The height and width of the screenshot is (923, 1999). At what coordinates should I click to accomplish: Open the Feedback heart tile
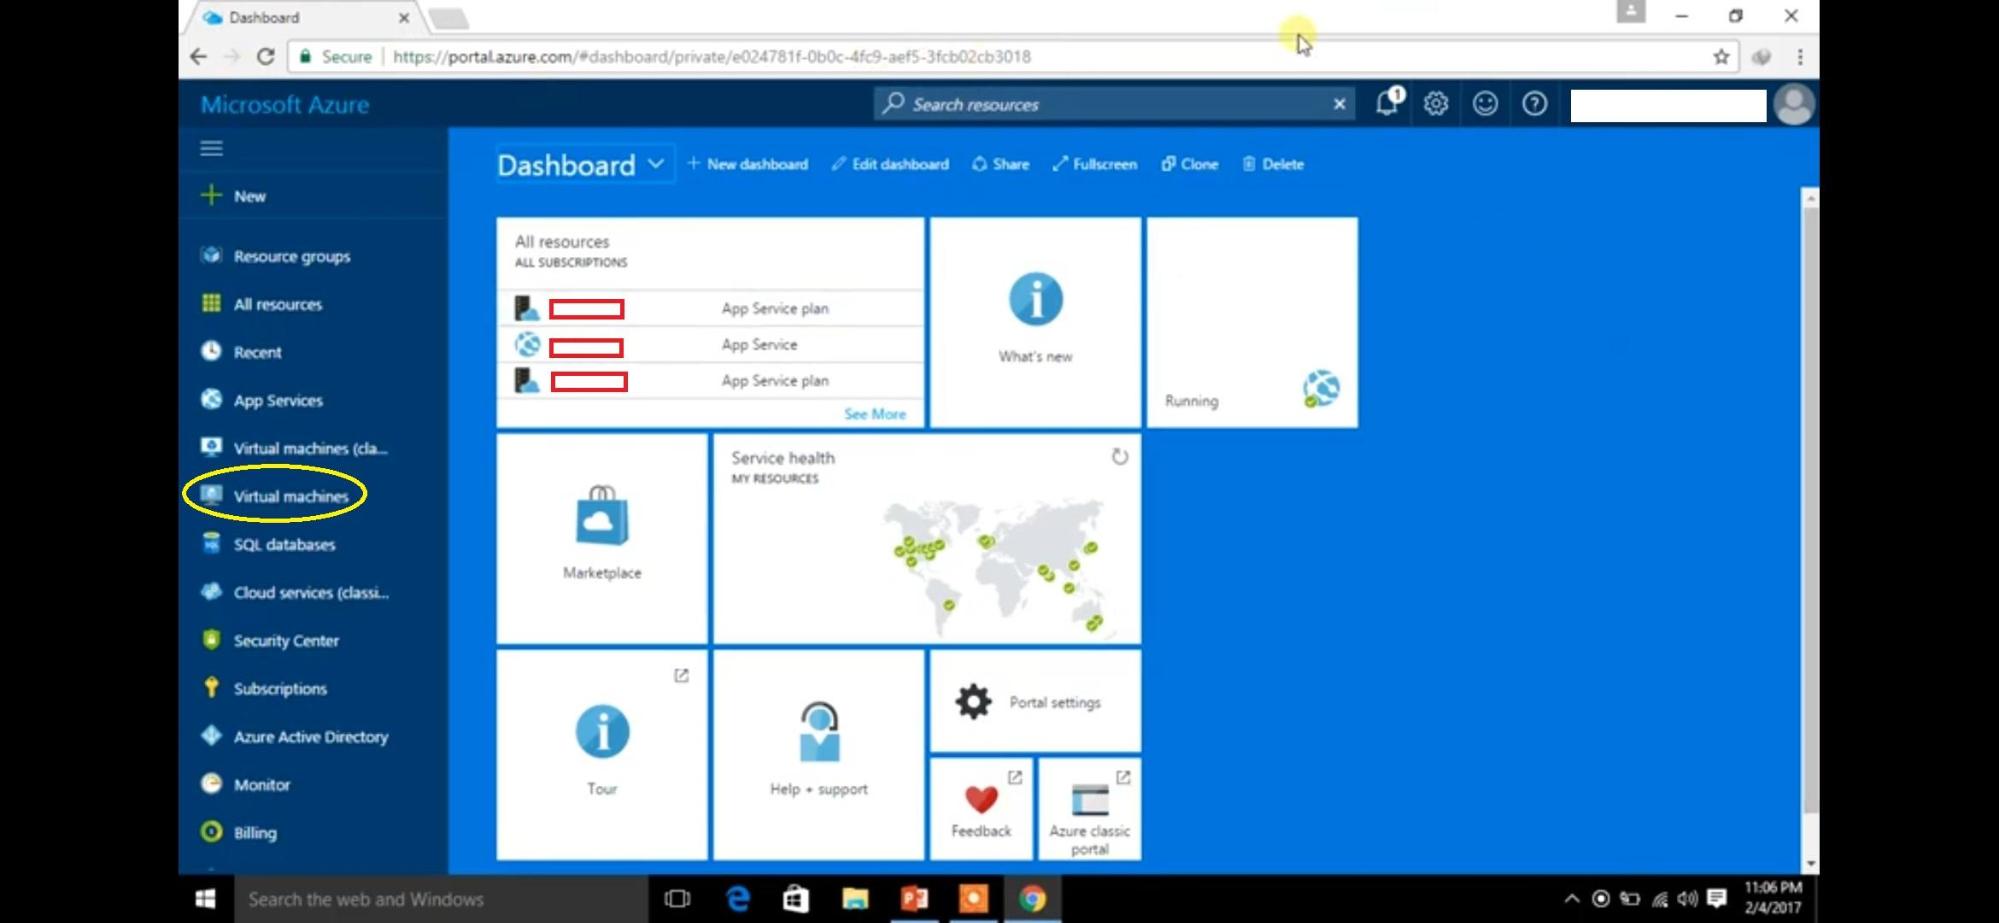pyautogui.click(x=981, y=809)
